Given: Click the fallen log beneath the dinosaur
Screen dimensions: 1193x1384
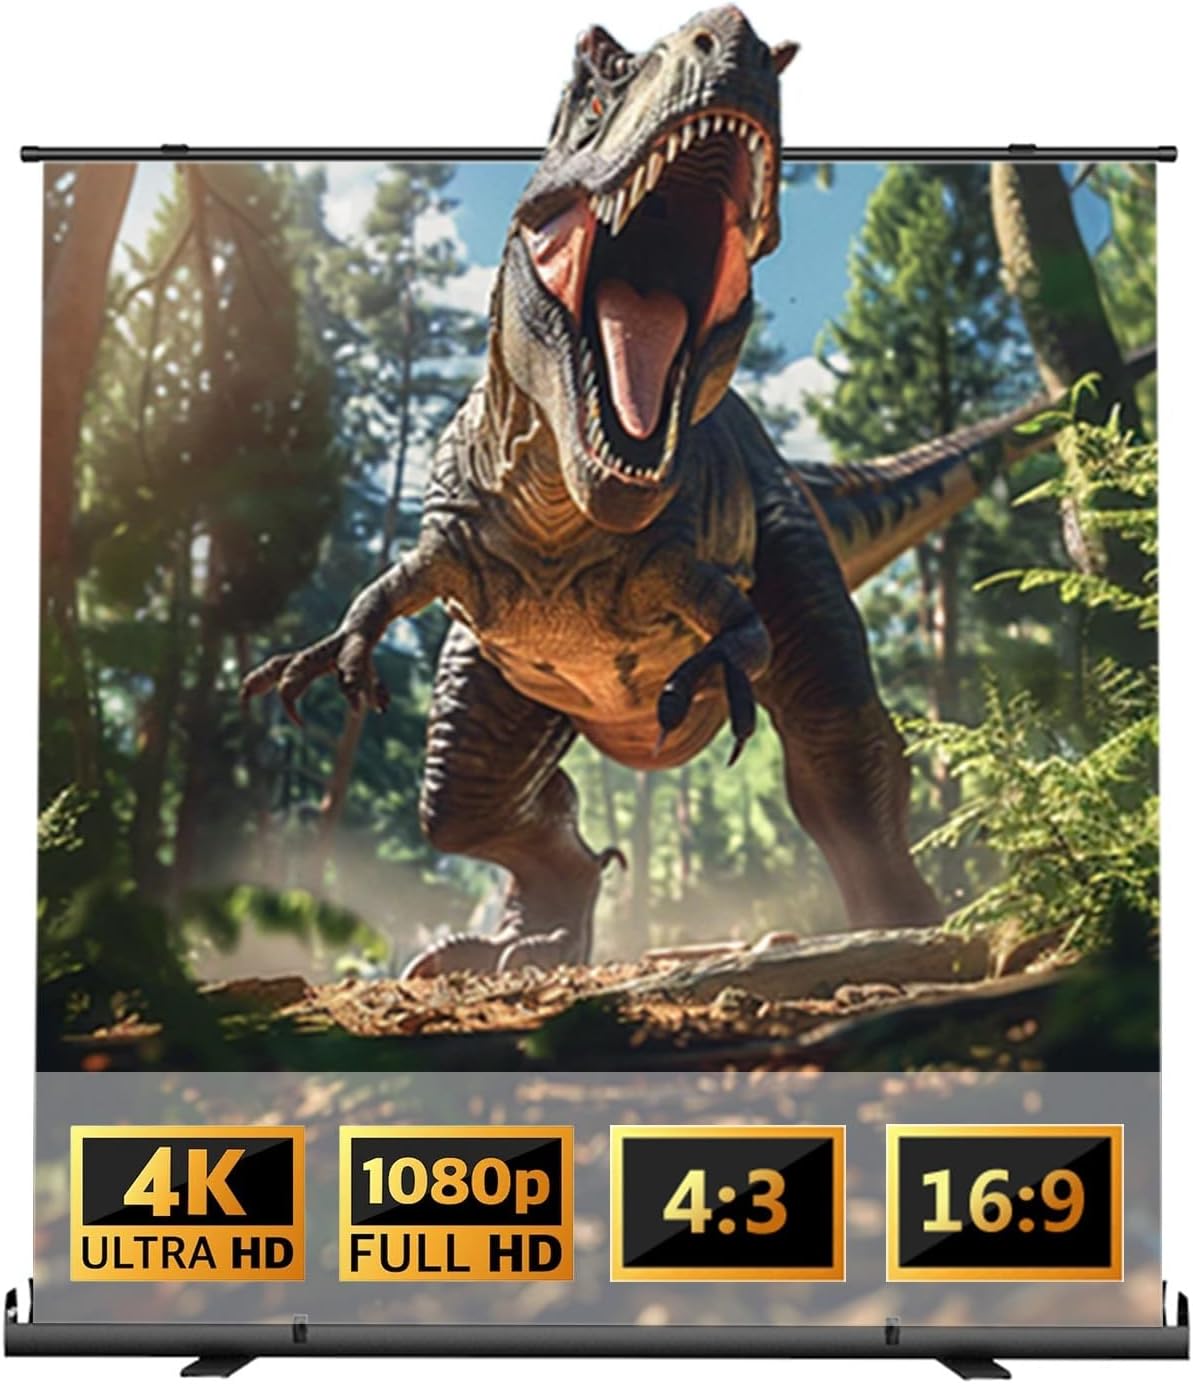Looking at the screenshot, I should (800, 960).
